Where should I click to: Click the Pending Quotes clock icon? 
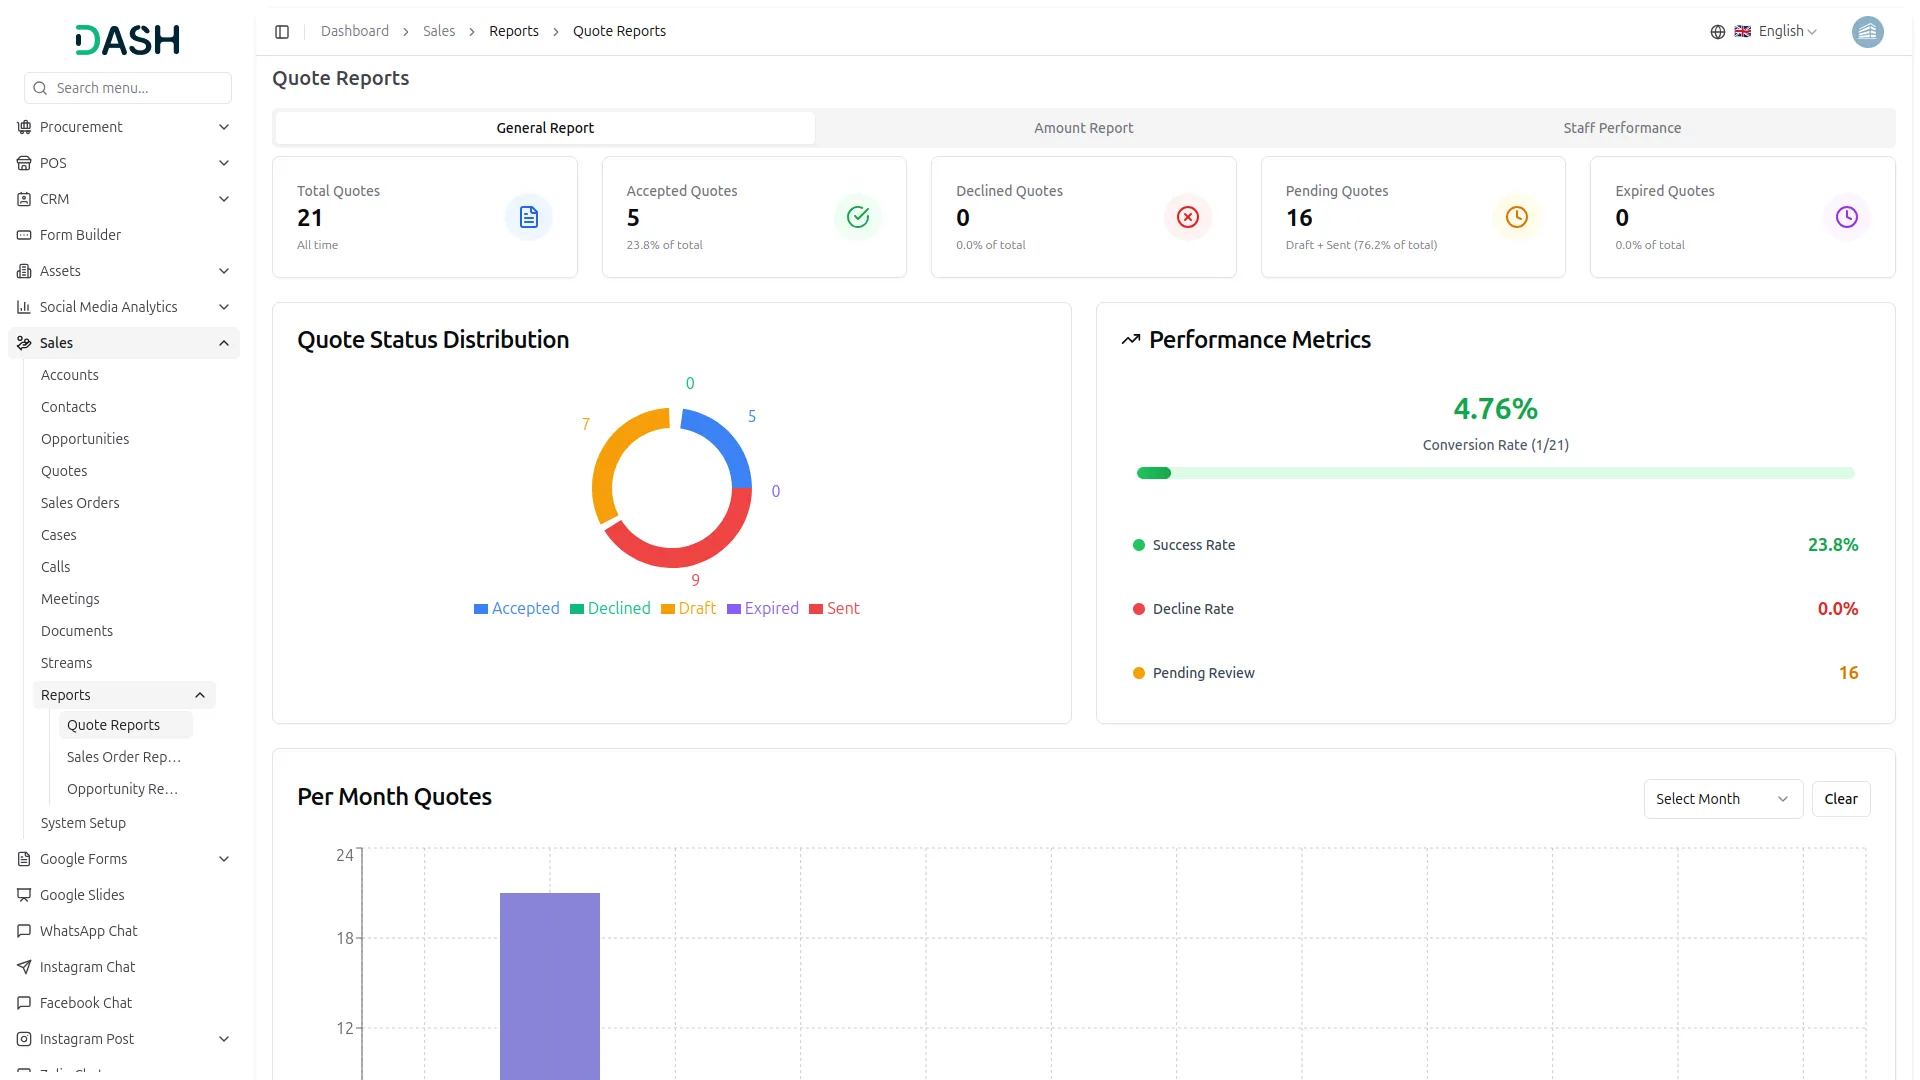click(x=1516, y=217)
